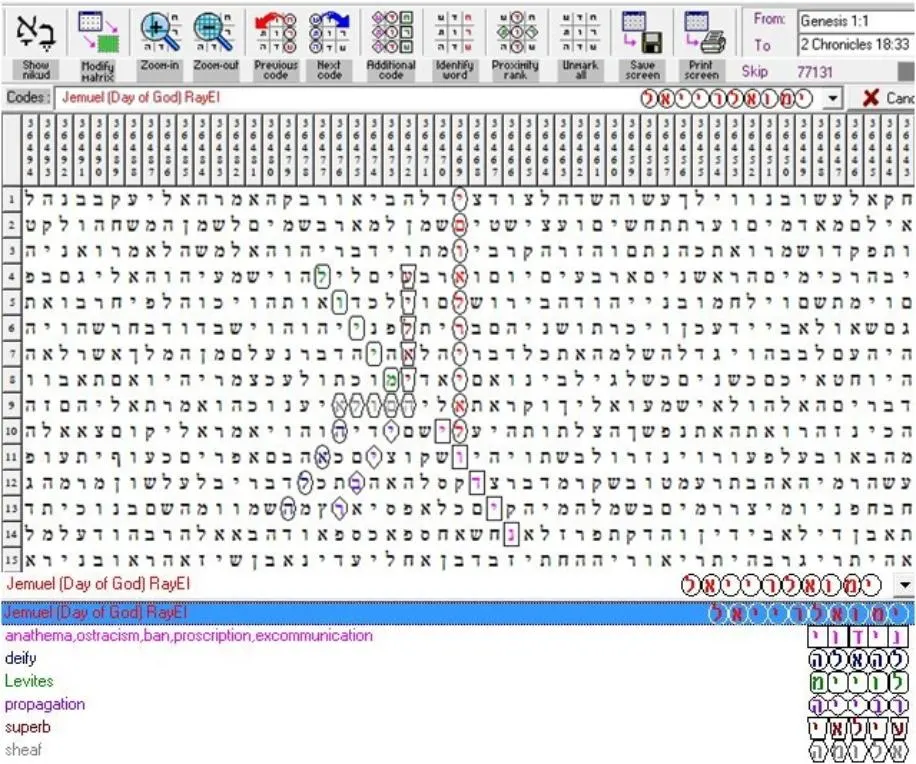Click the Unmark all icon
916x764 pixels.
point(580,33)
